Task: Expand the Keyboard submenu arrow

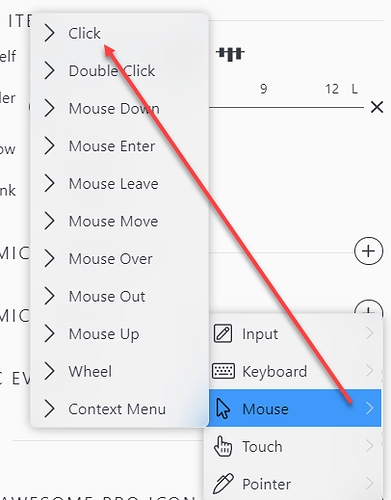Action: click(369, 371)
